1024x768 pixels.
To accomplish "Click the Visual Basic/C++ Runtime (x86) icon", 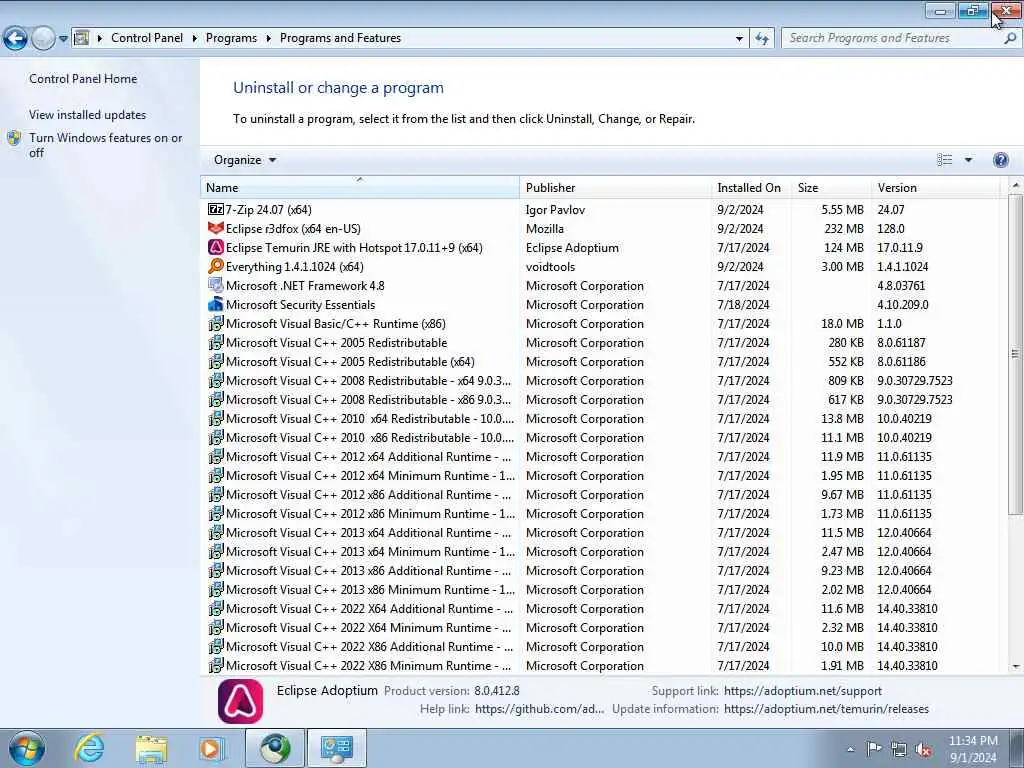I will point(216,323).
